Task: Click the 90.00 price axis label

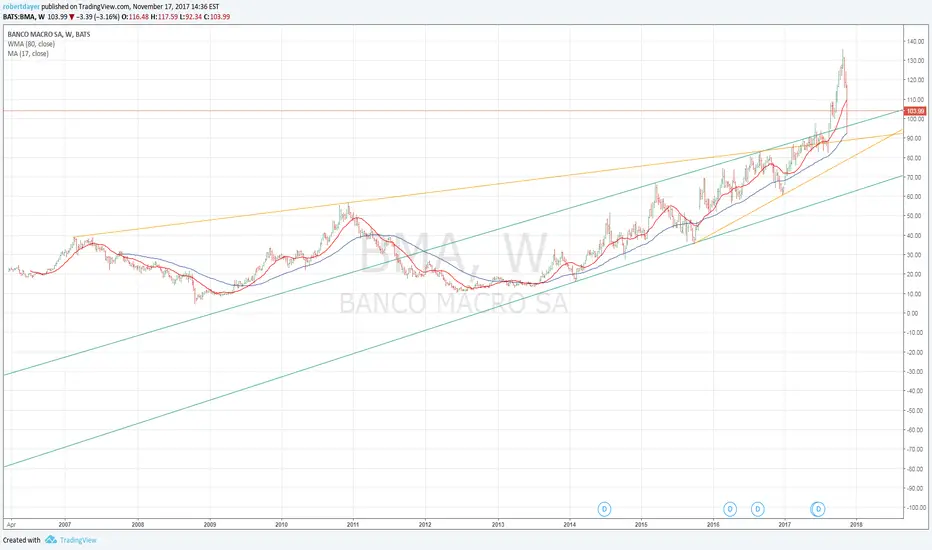Action: [914, 139]
